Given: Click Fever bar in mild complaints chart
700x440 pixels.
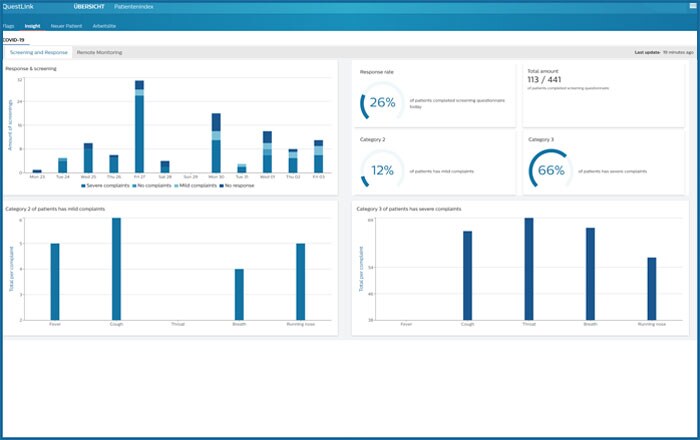Looking at the screenshot, I should pyautogui.click(x=55, y=282).
